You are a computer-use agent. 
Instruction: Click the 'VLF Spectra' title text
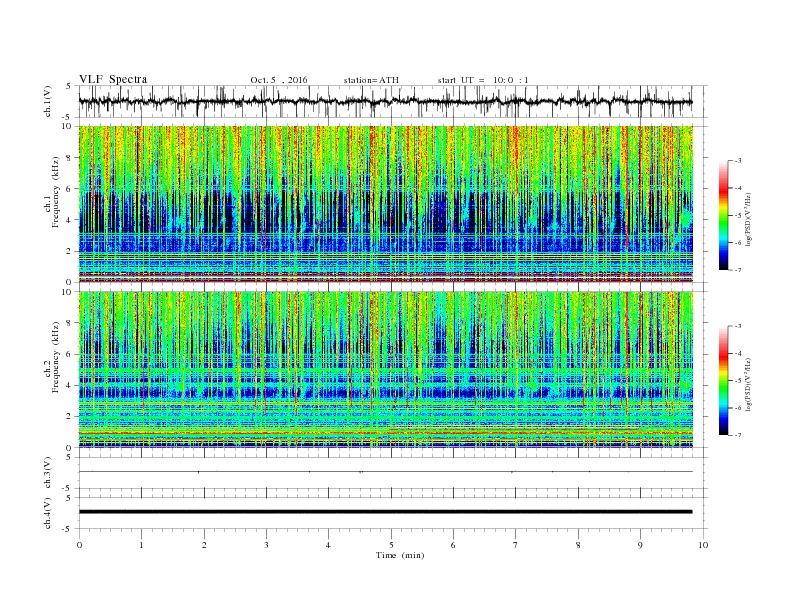pos(113,79)
